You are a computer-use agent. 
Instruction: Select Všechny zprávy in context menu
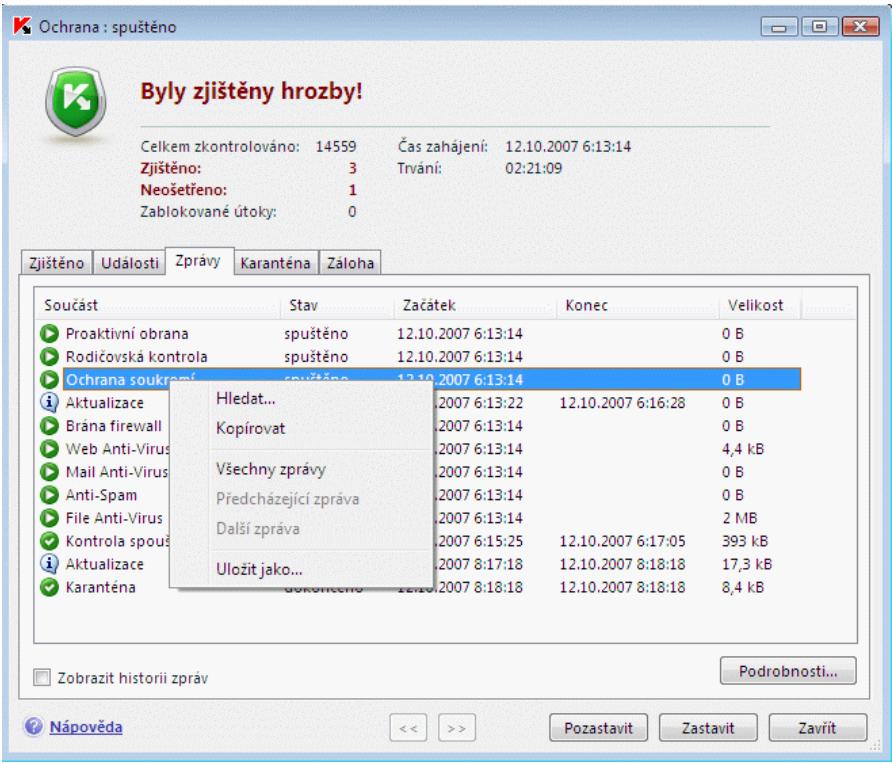pyautogui.click(x=302, y=469)
